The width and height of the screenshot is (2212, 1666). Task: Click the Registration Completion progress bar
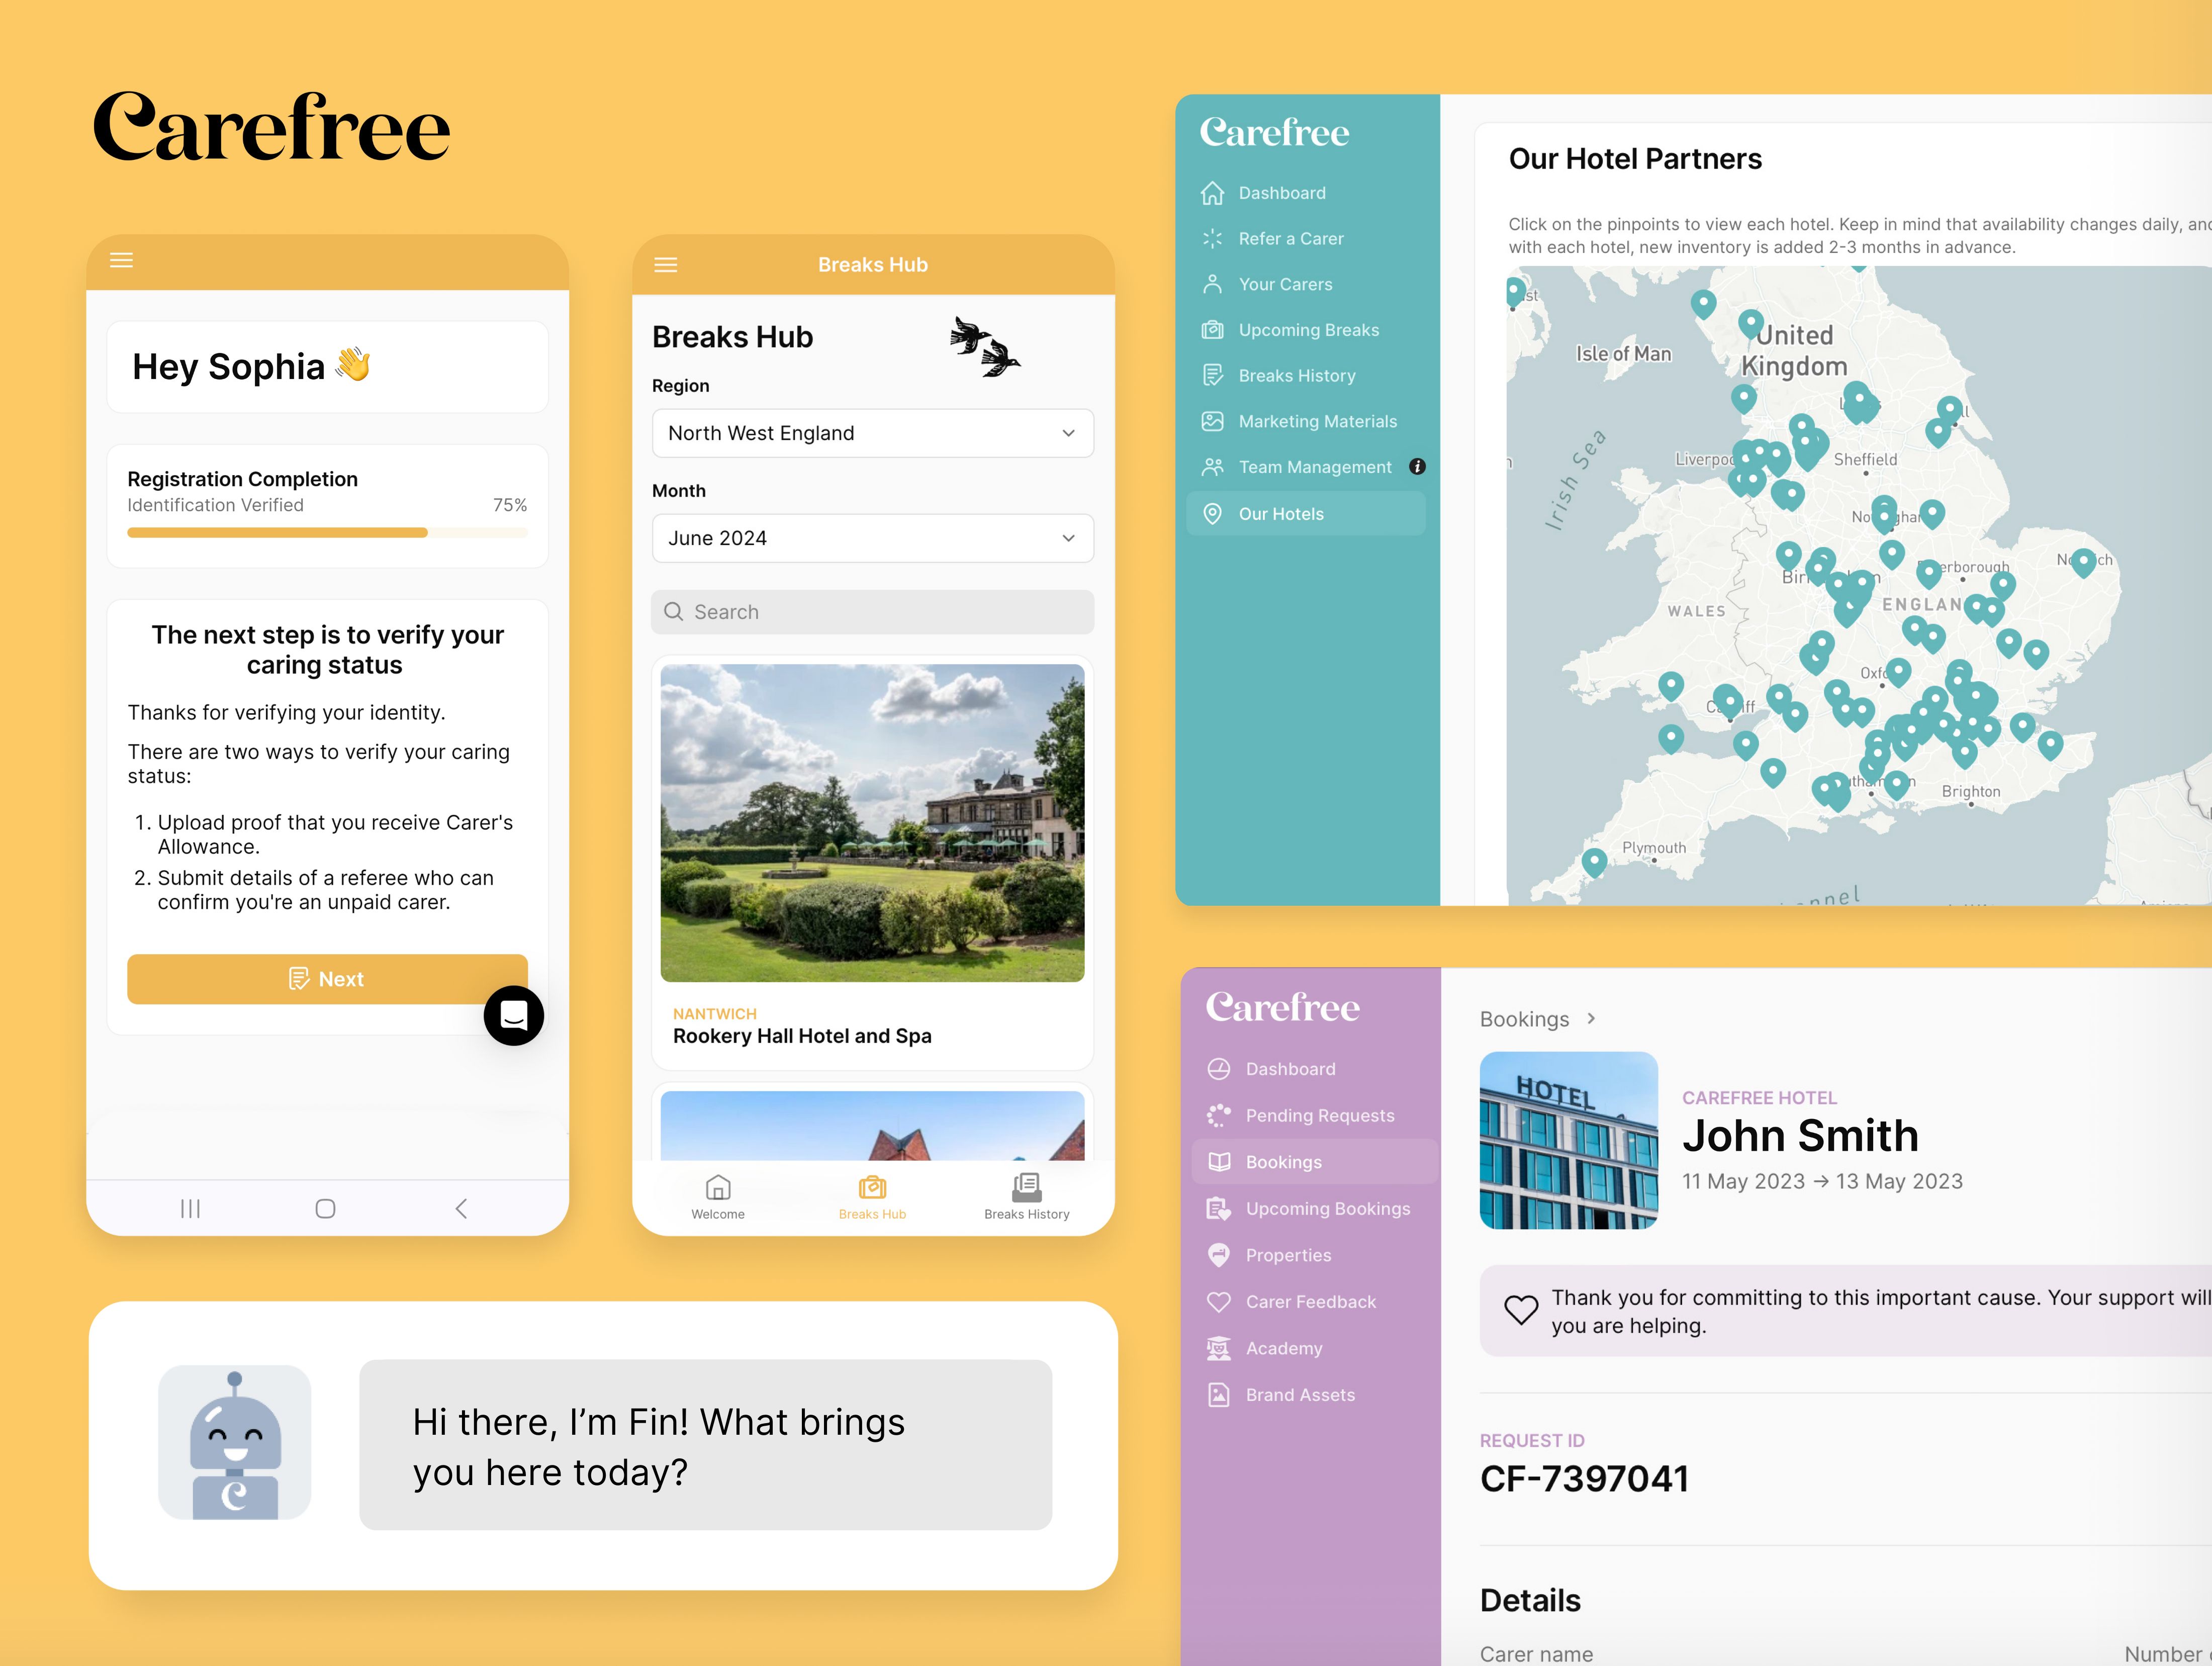[327, 533]
